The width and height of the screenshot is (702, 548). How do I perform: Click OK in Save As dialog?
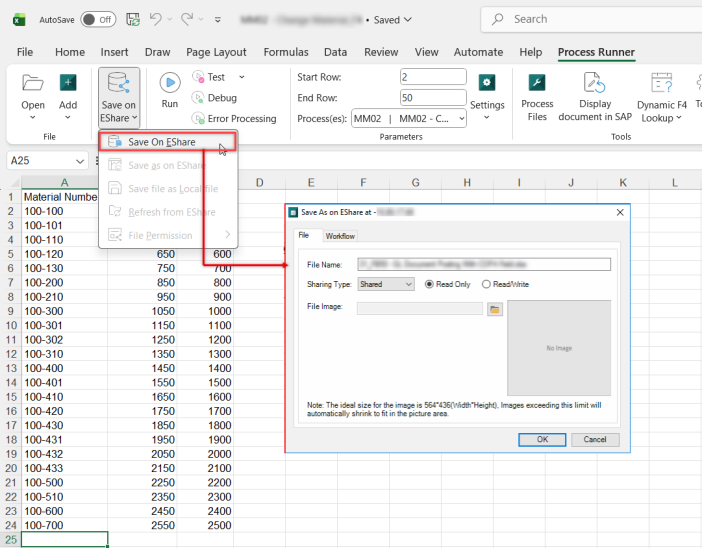click(542, 440)
